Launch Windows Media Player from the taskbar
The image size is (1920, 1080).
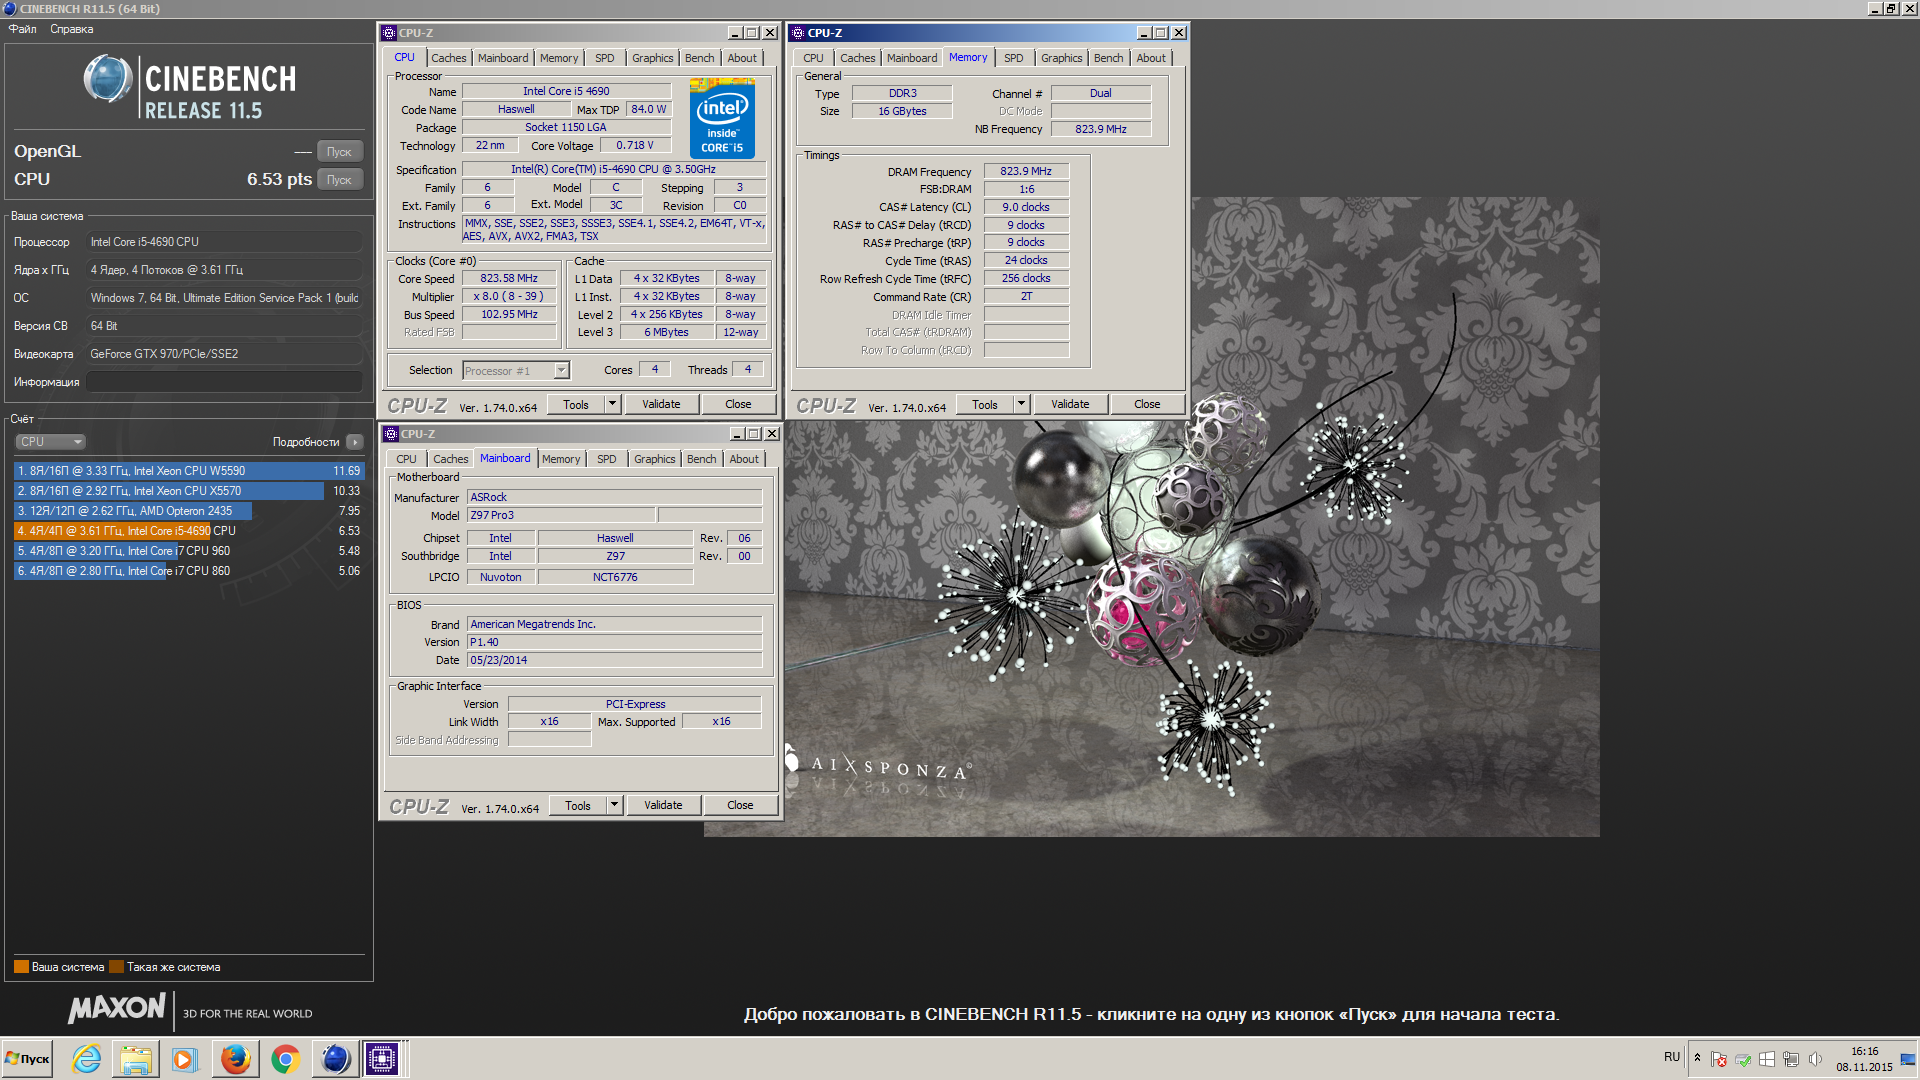tap(185, 1059)
